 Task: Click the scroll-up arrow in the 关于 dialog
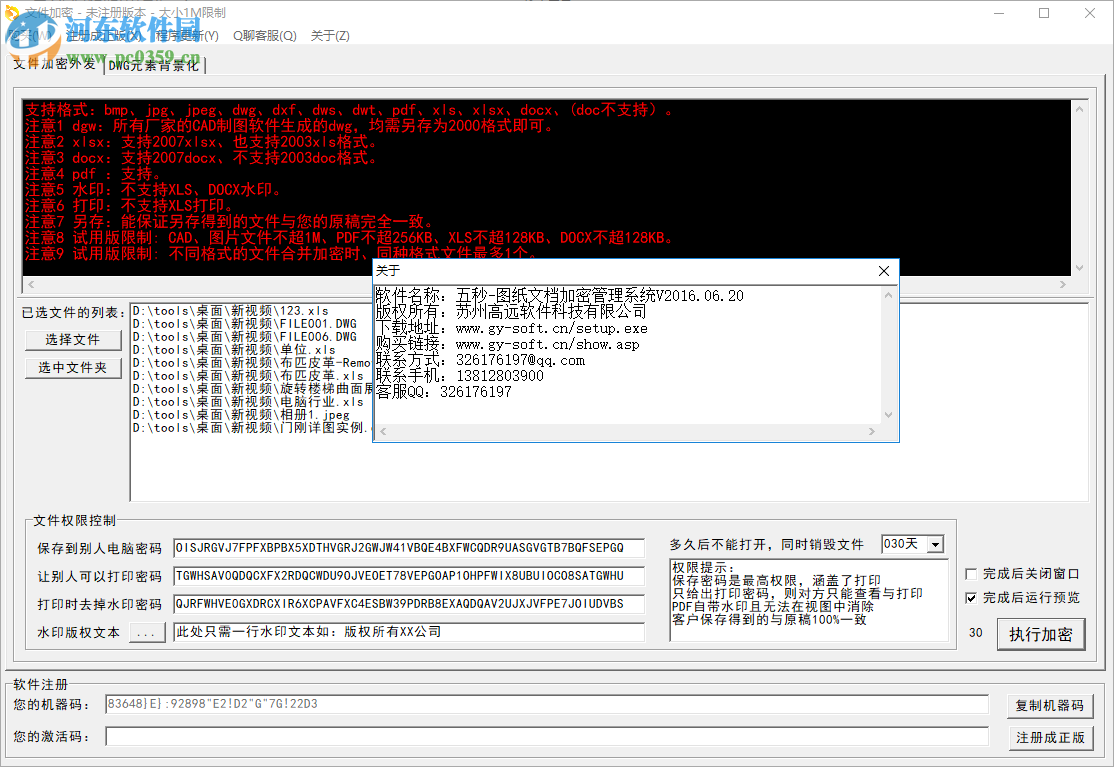888,295
